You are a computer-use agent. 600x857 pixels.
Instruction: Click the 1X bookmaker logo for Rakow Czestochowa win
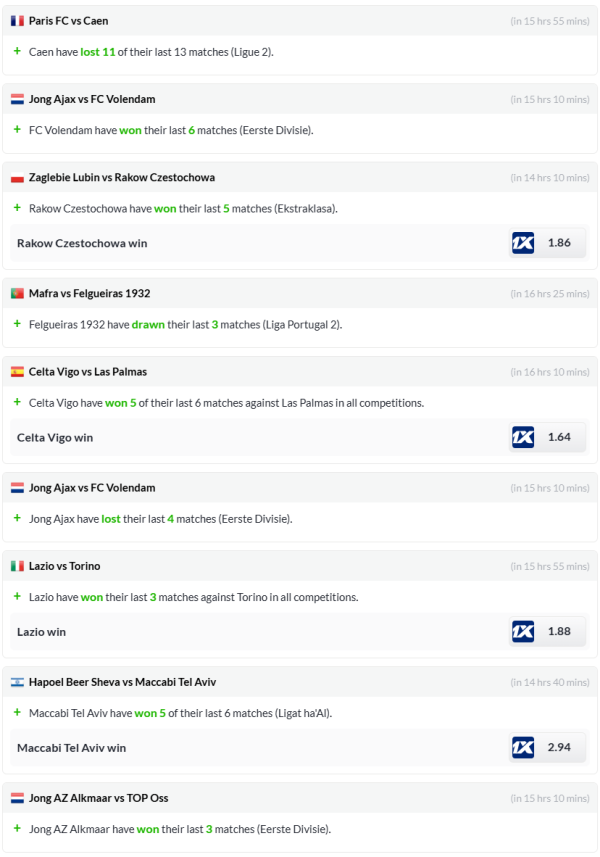tap(523, 243)
